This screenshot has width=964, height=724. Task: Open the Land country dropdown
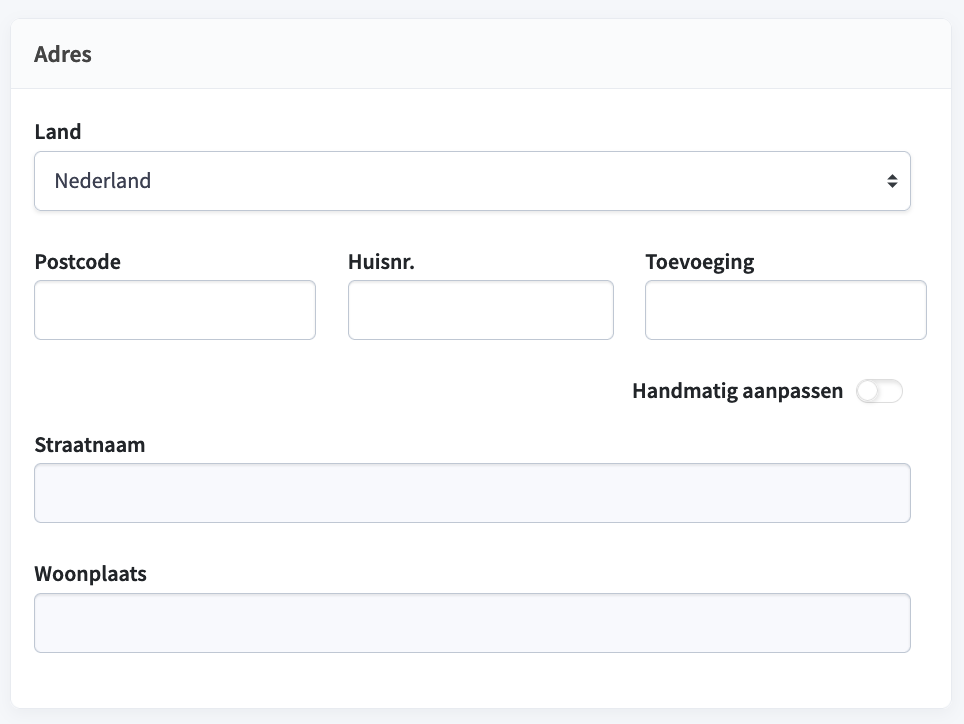472,181
